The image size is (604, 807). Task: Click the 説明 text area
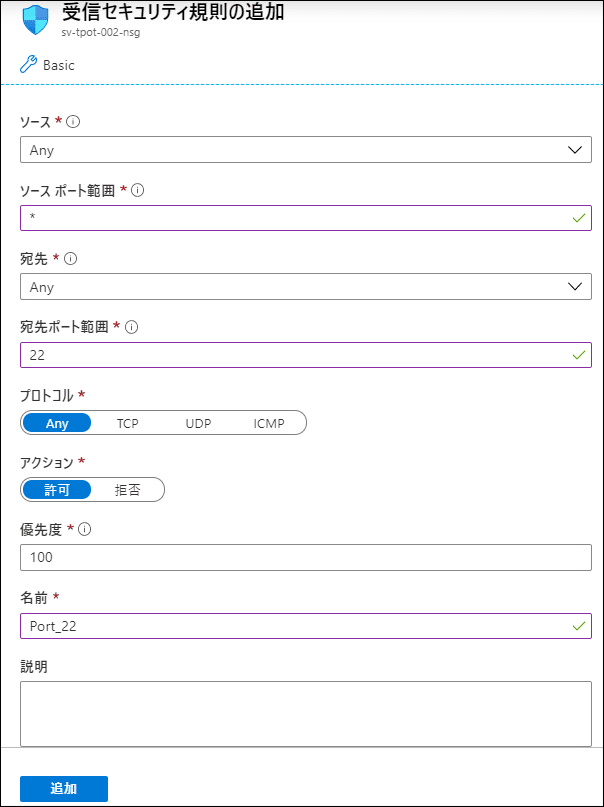click(305, 713)
